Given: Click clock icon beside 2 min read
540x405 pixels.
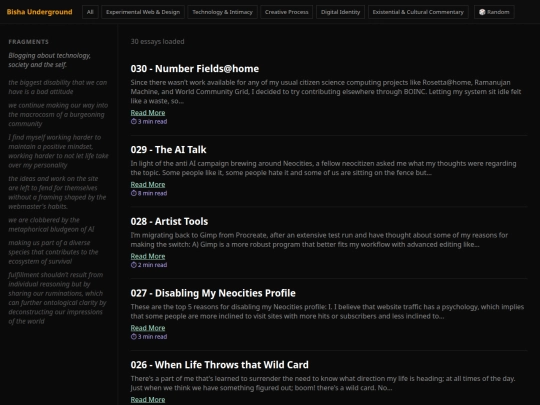Looking at the screenshot, I should click(134, 265).
